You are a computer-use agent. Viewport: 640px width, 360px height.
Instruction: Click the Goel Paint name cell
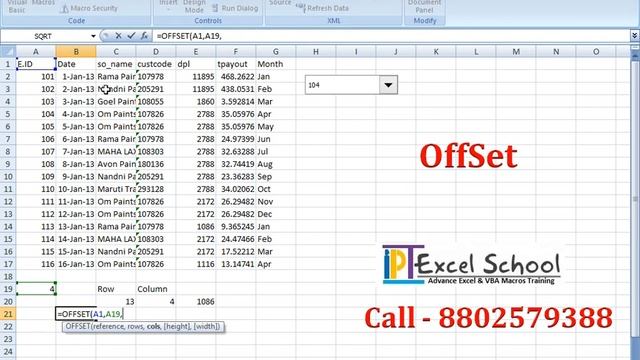pos(116,101)
